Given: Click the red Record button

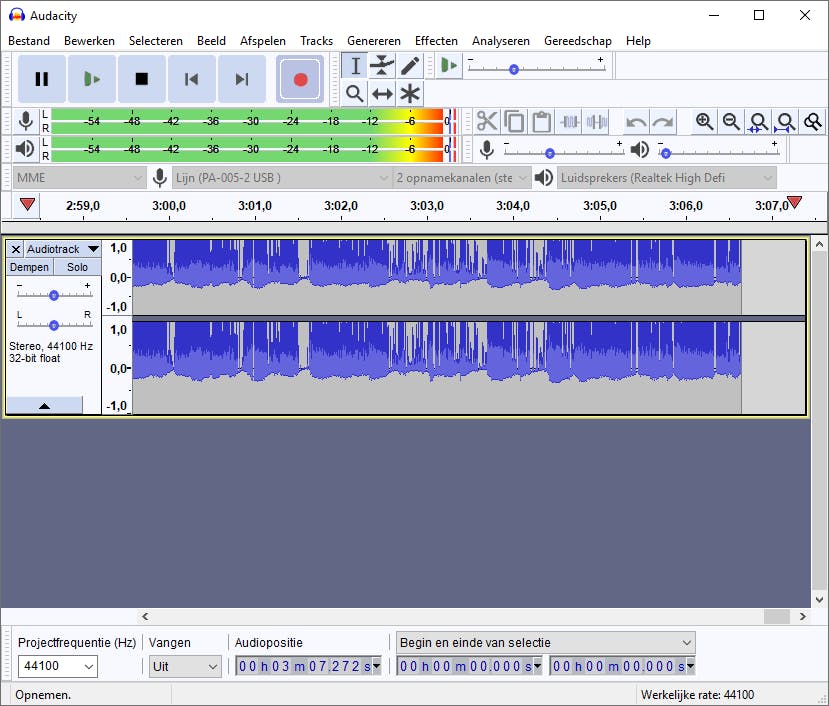Looking at the screenshot, I should [300, 79].
